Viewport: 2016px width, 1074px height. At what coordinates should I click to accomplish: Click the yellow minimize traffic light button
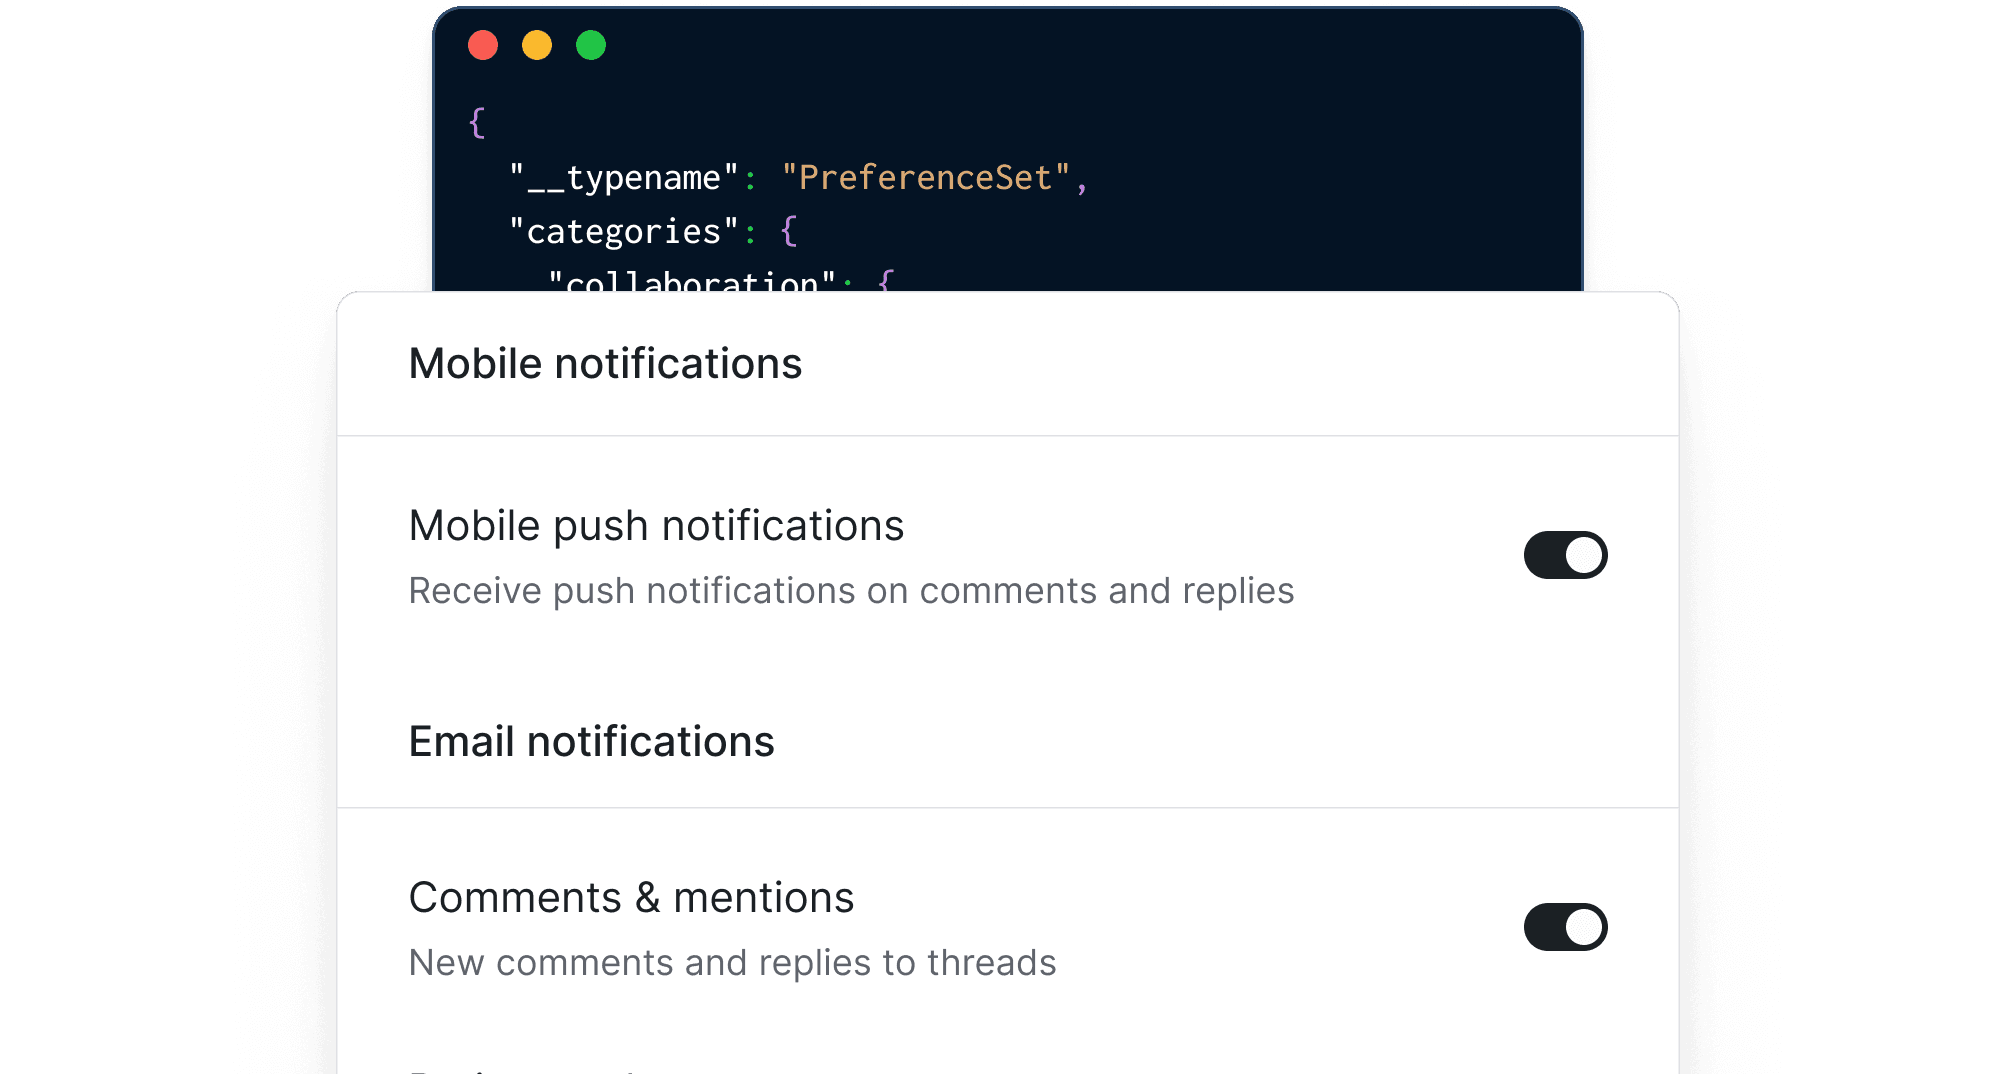pos(537,45)
